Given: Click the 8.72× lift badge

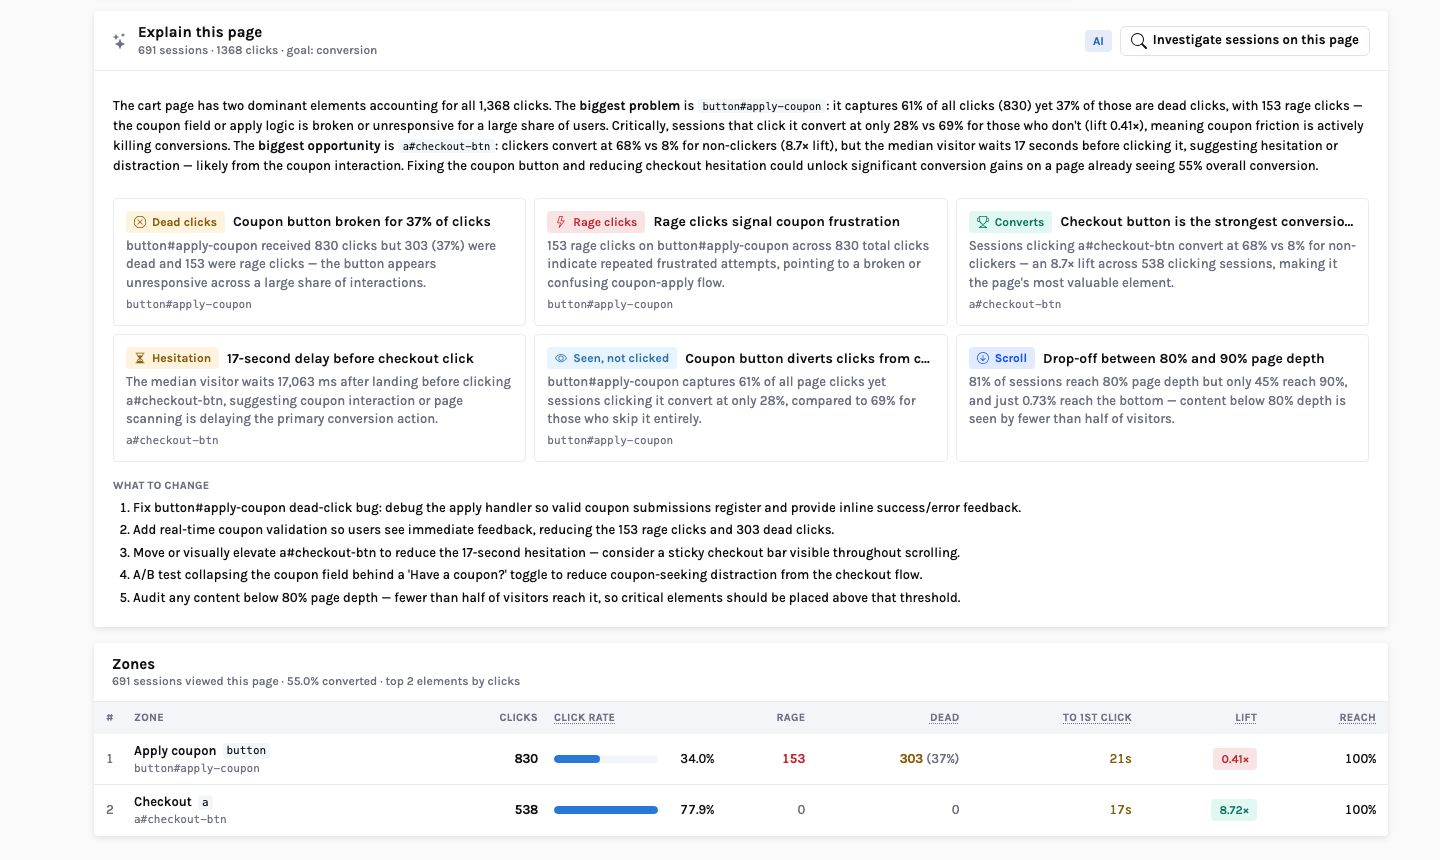Looking at the screenshot, I should (x=1234, y=810).
